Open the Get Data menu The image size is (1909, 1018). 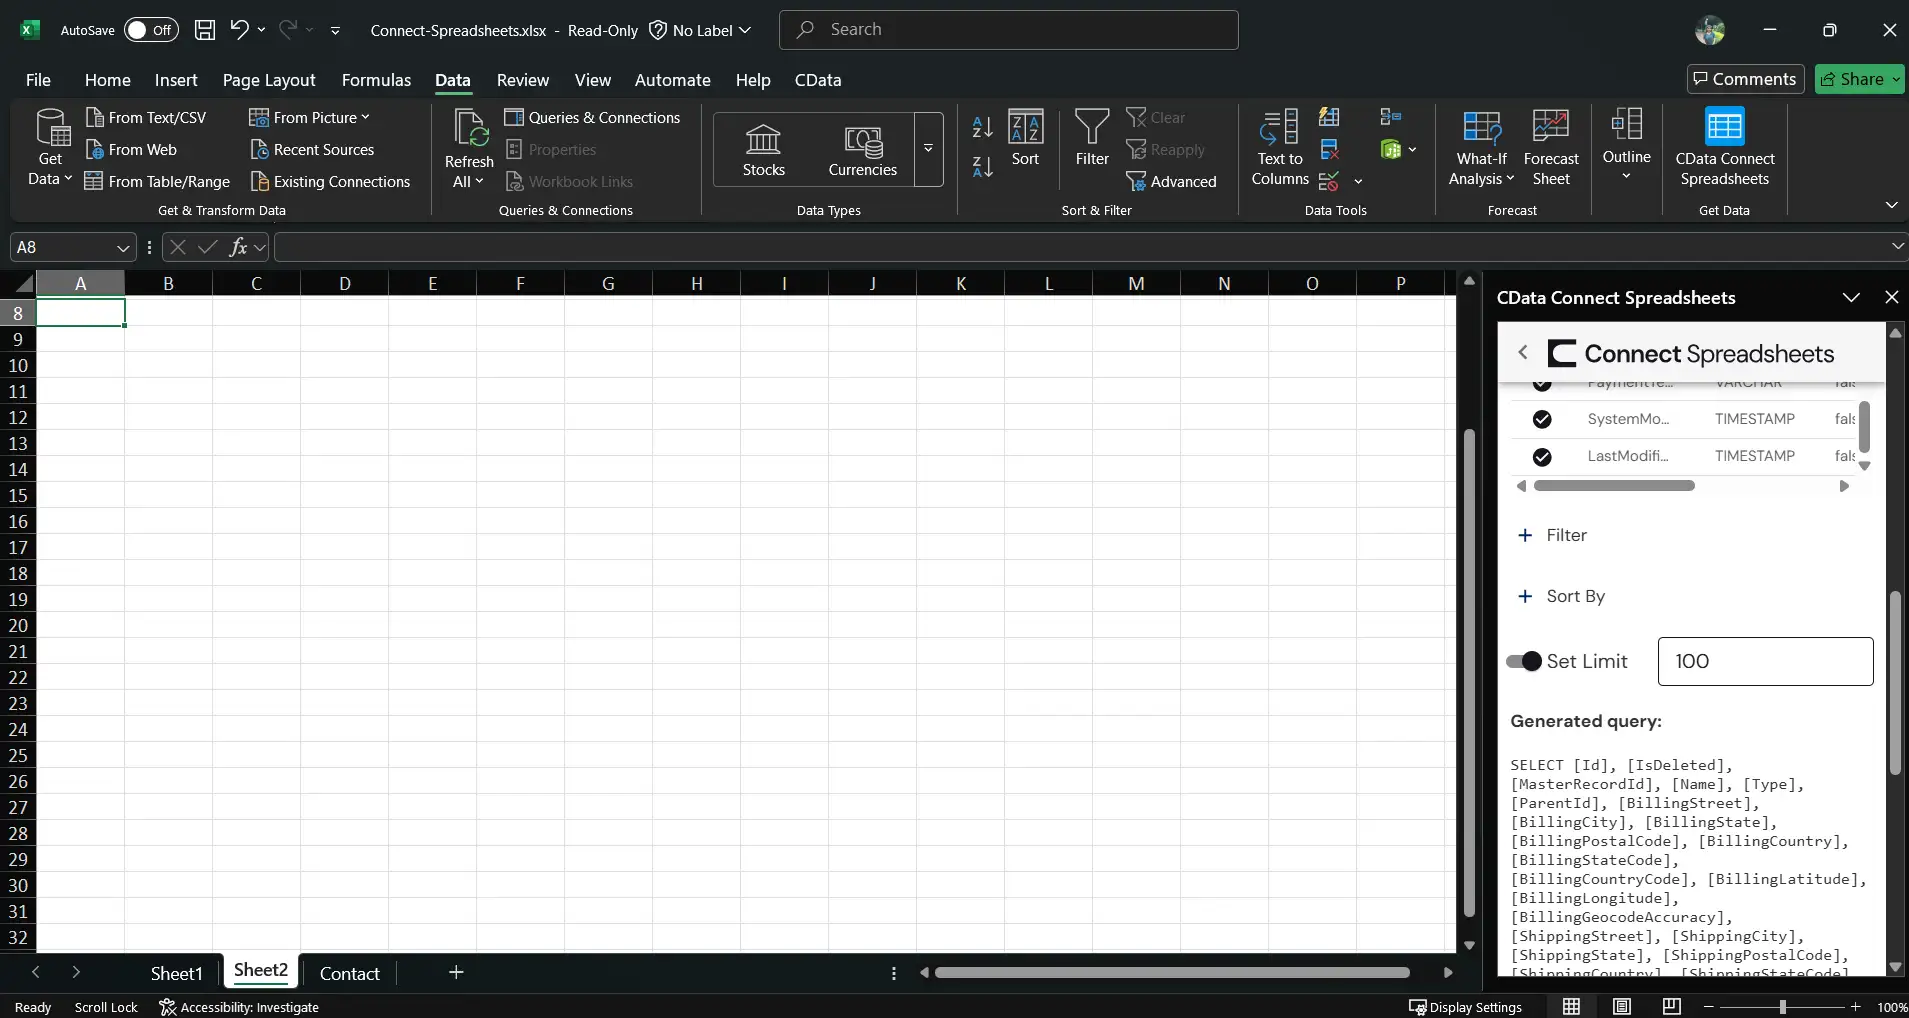pos(51,148)
